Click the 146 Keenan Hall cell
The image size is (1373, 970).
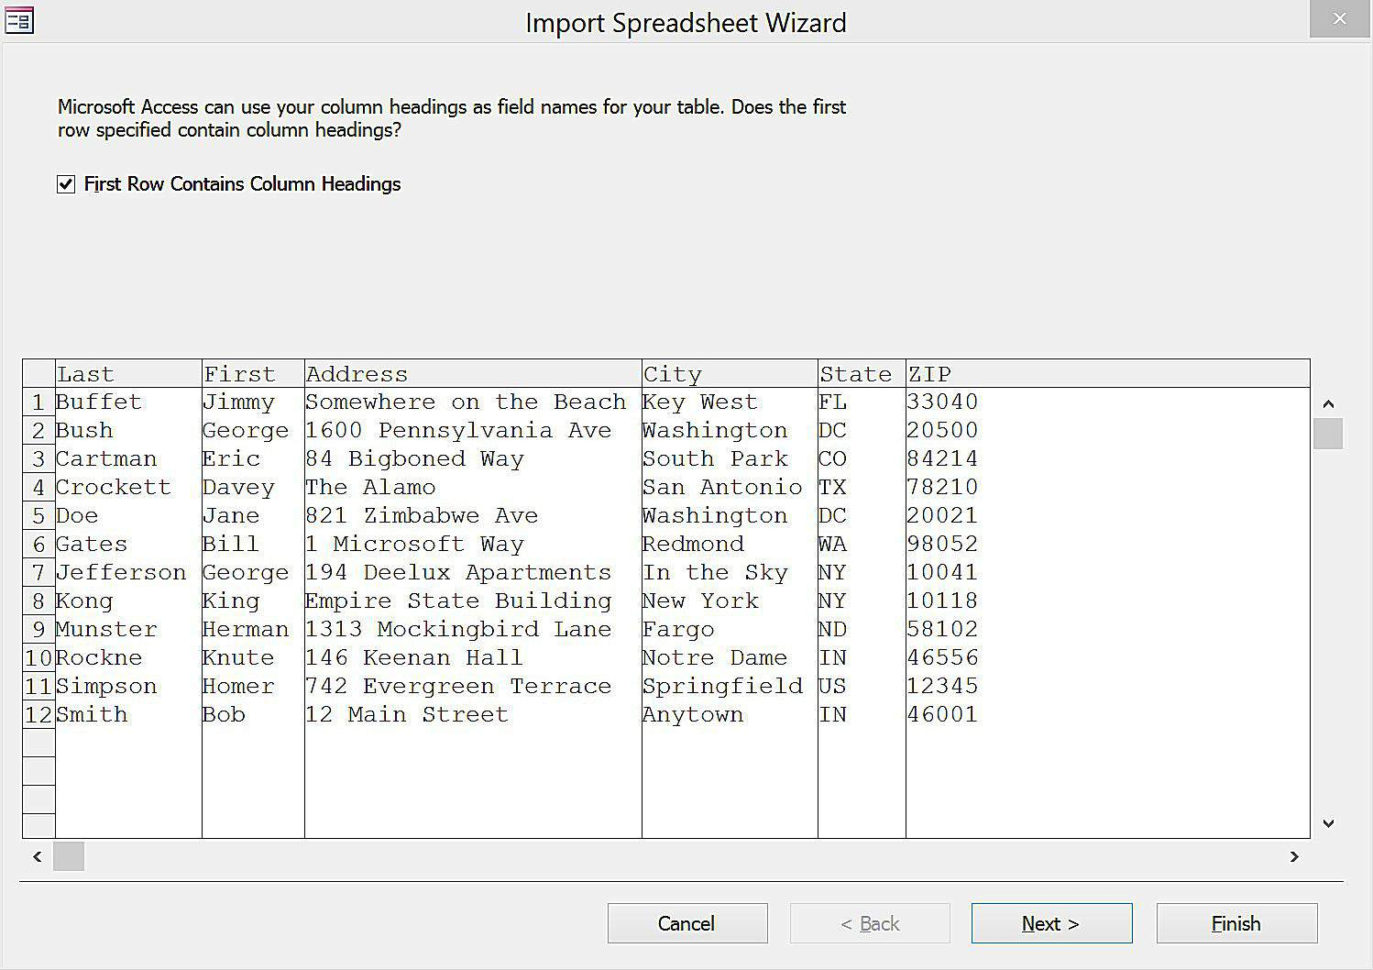click(473, 658)
